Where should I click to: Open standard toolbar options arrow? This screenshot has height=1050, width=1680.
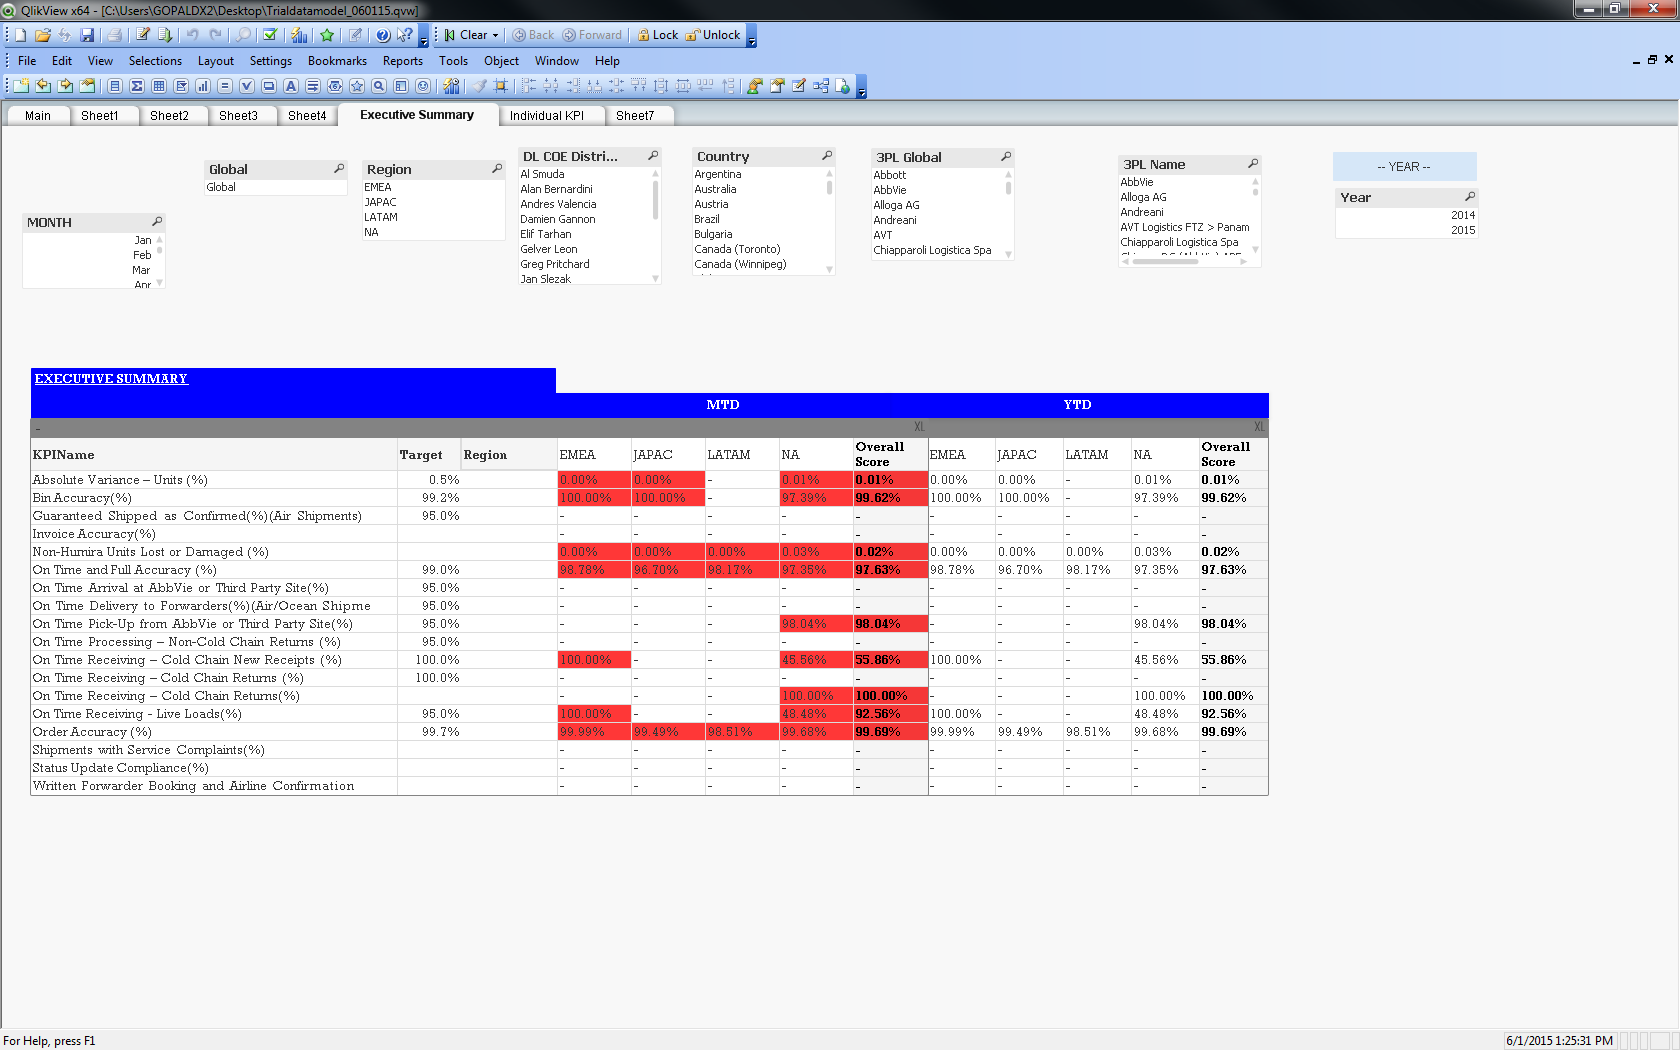tap(424, 37)
